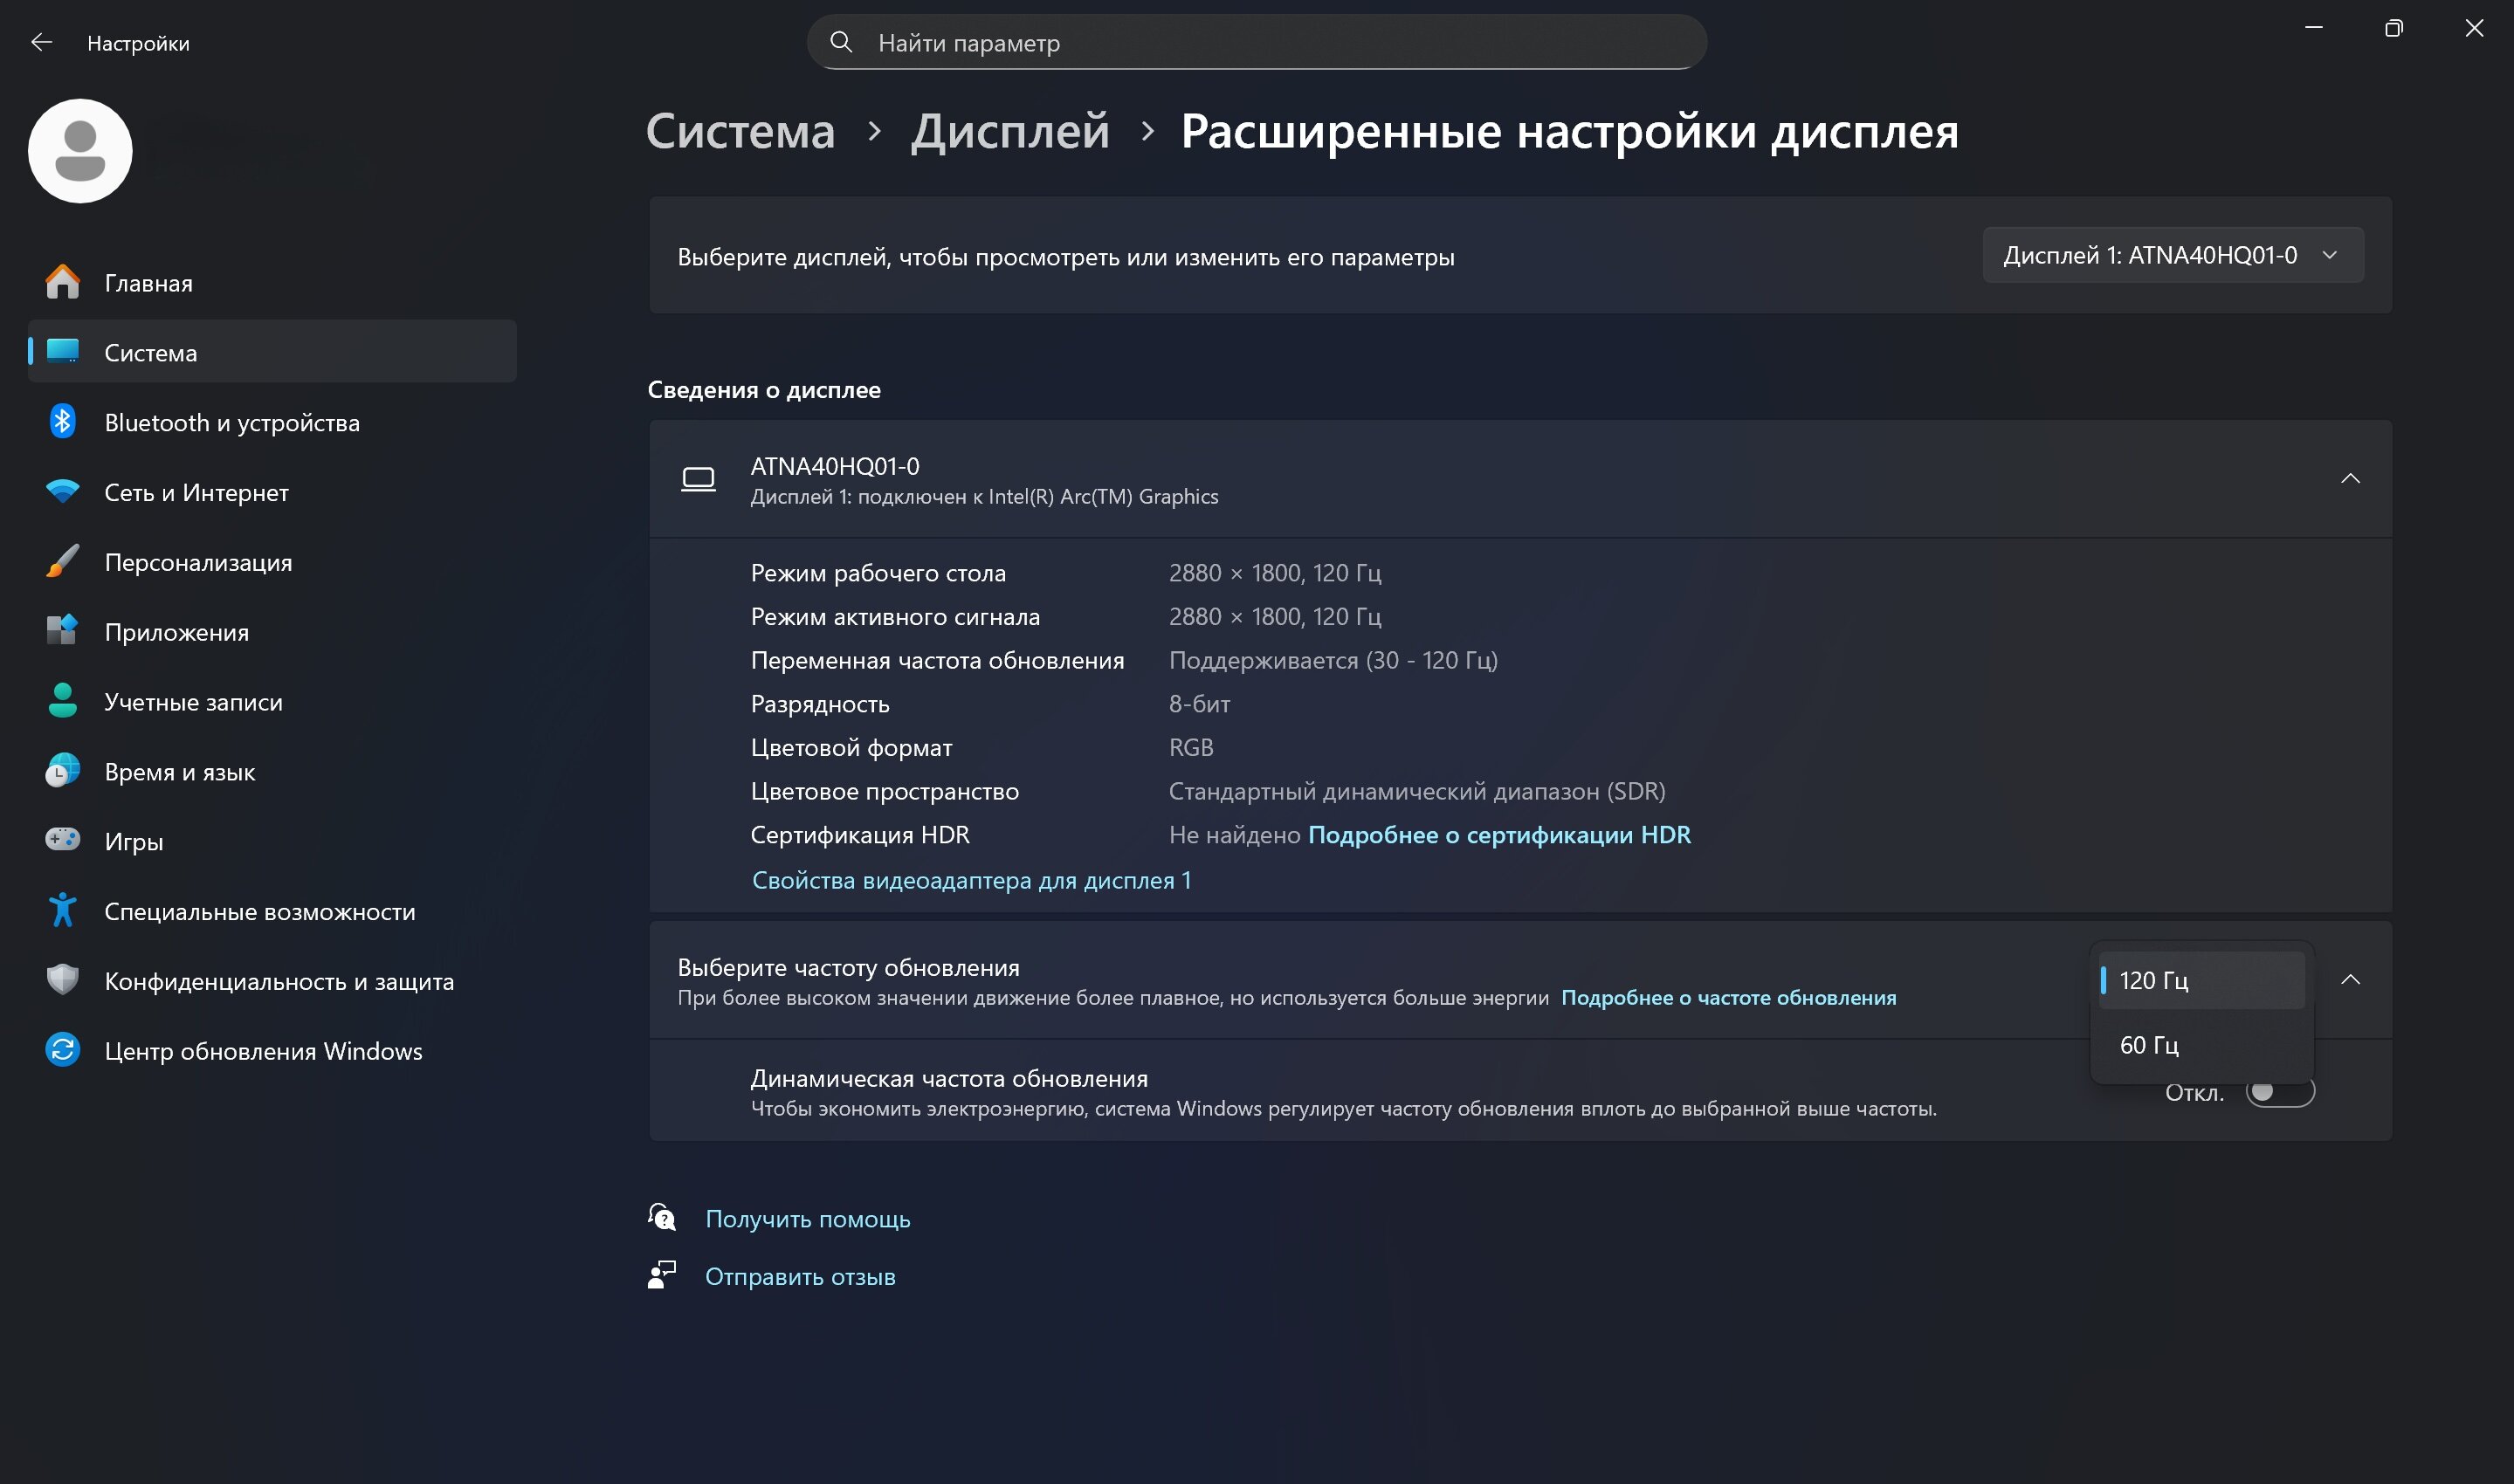Click Подробнее о сертификации HDR link

[1499, 835]
